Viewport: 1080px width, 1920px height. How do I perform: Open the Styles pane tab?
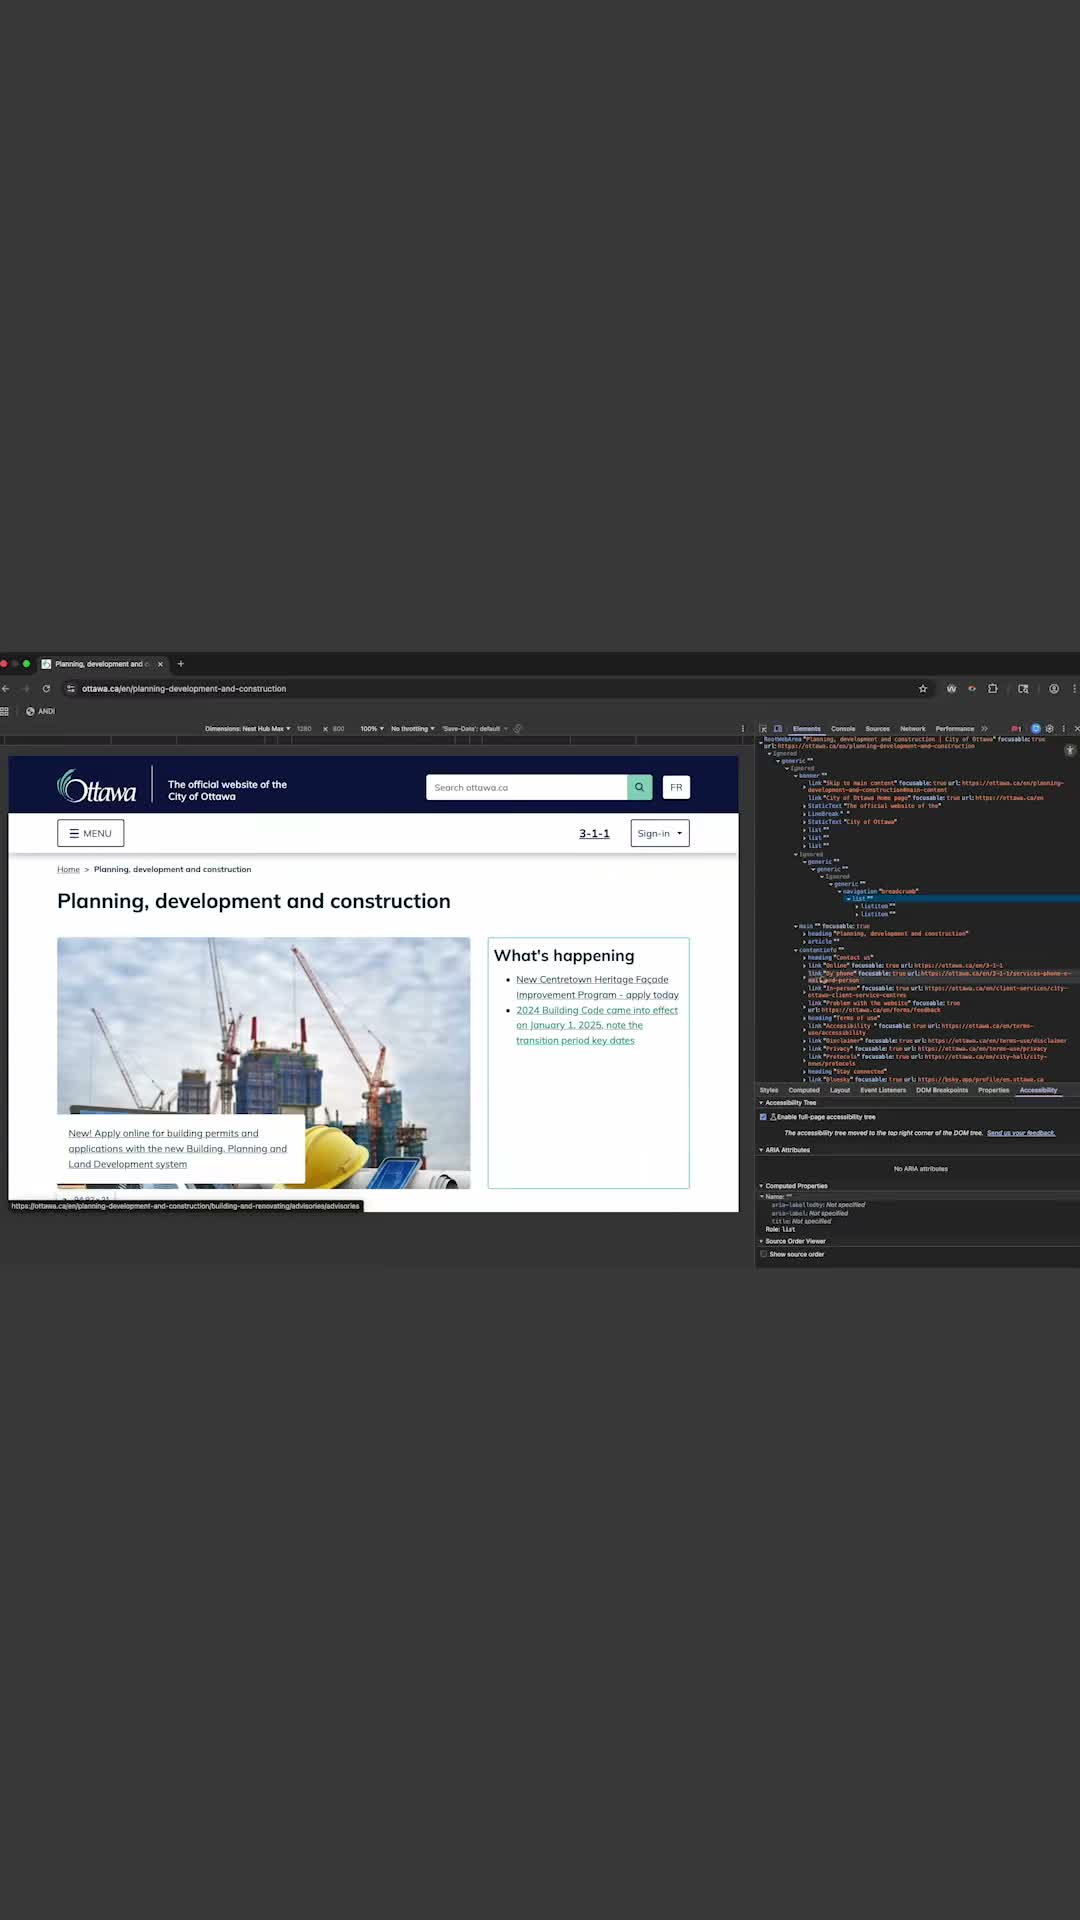pos(769,1090)
